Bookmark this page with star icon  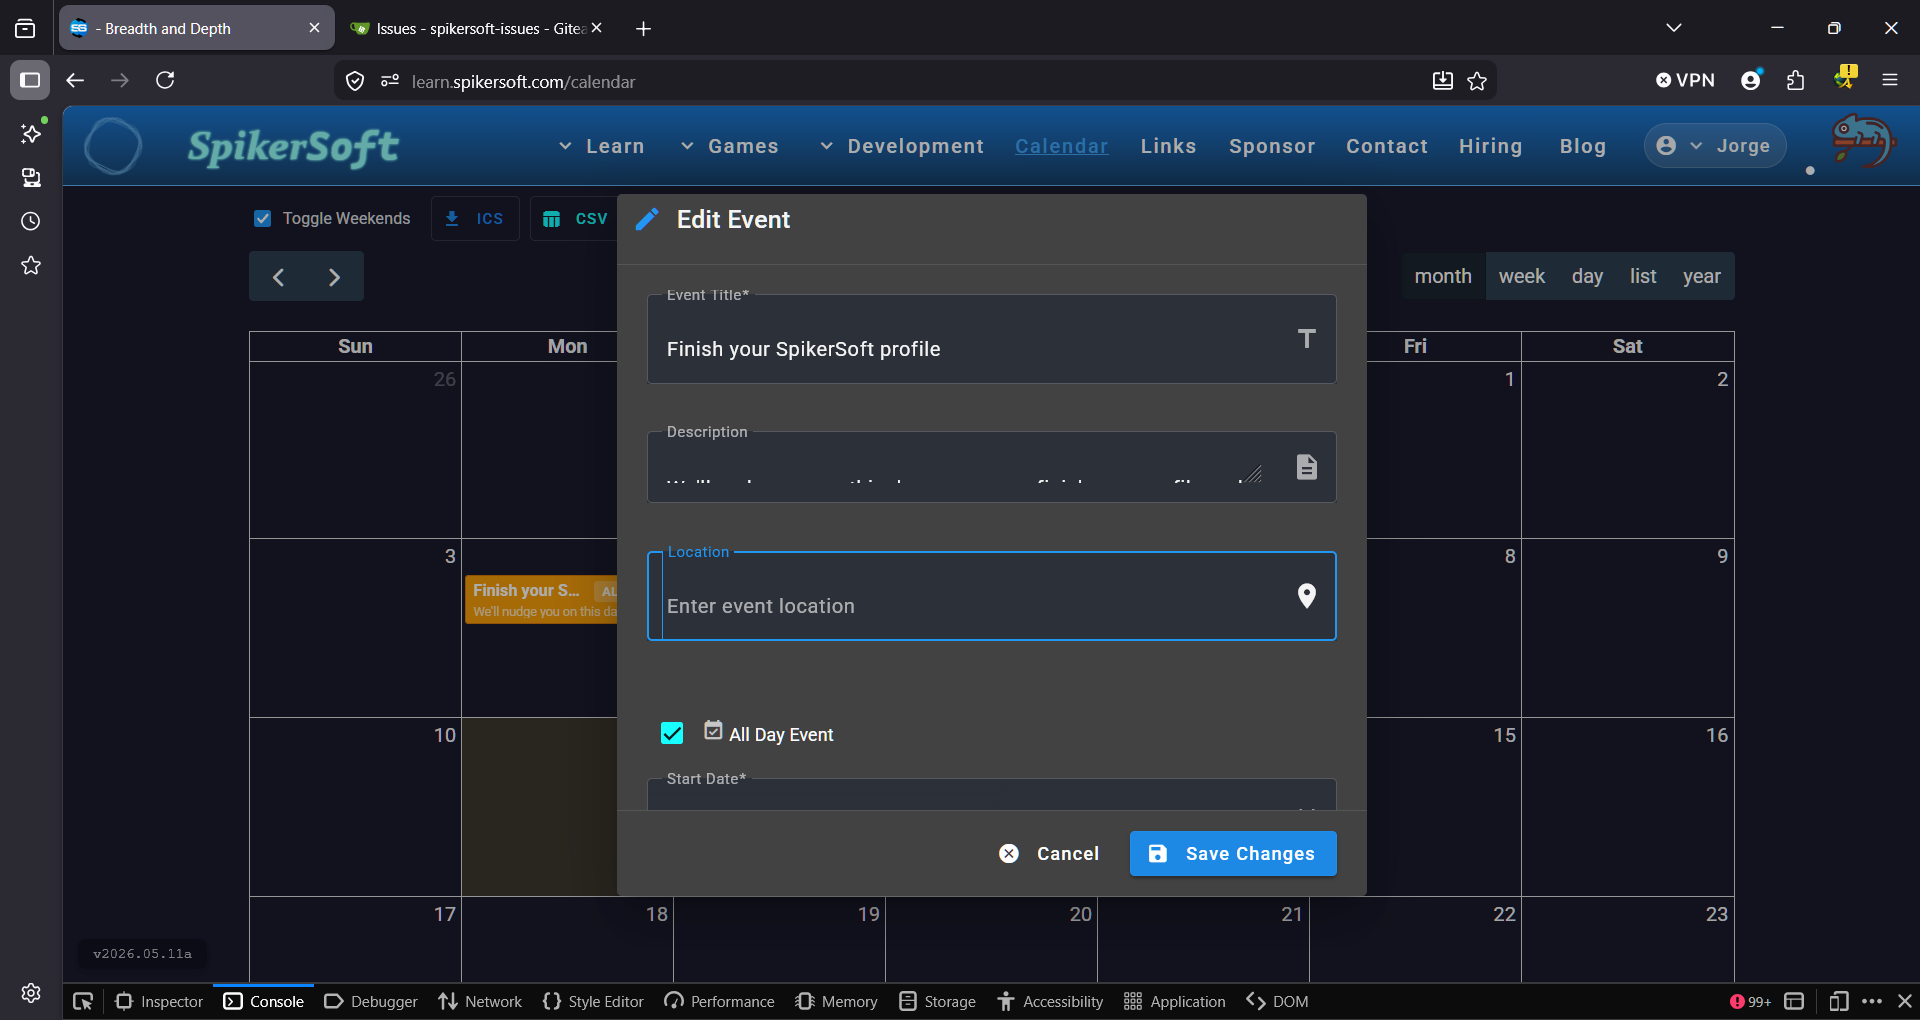pyautogui.click(x=1477, y=81)
